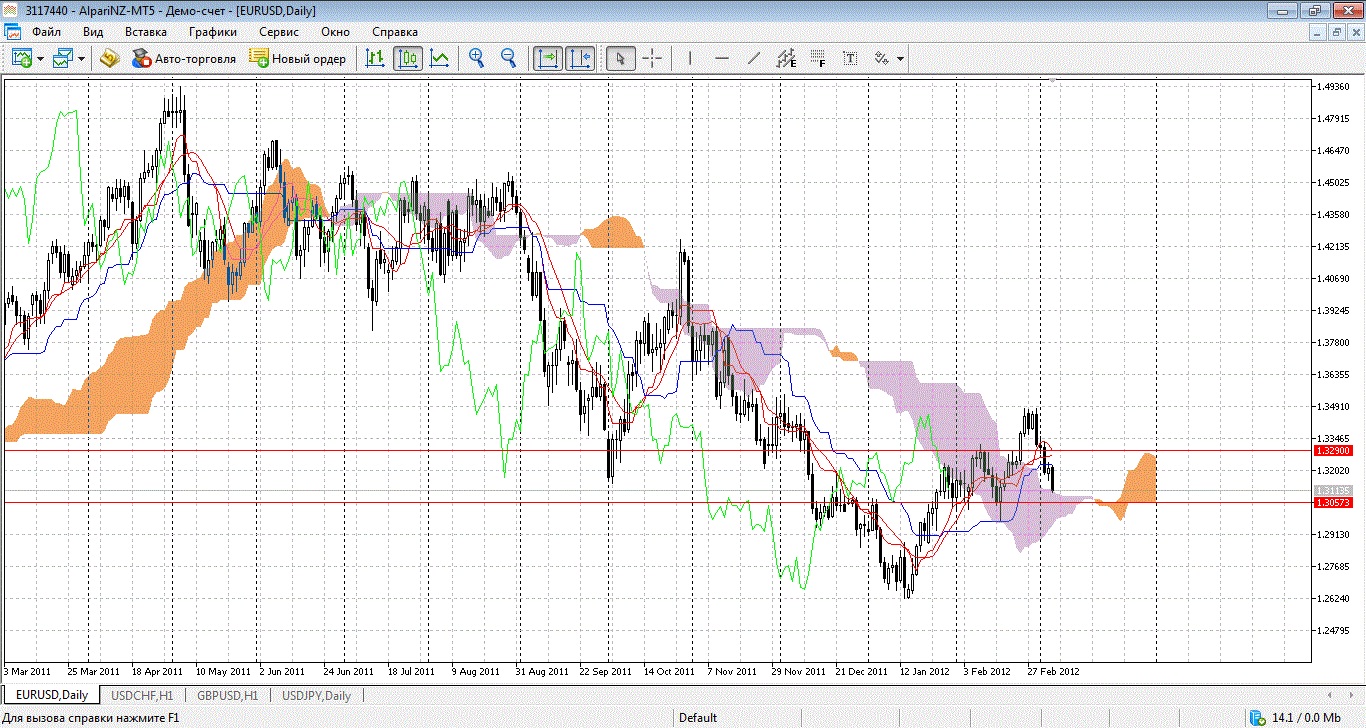Viewport: 1366px width, 728px height.
Task: Choose the text label tool
Action: [x=850, y=58]
